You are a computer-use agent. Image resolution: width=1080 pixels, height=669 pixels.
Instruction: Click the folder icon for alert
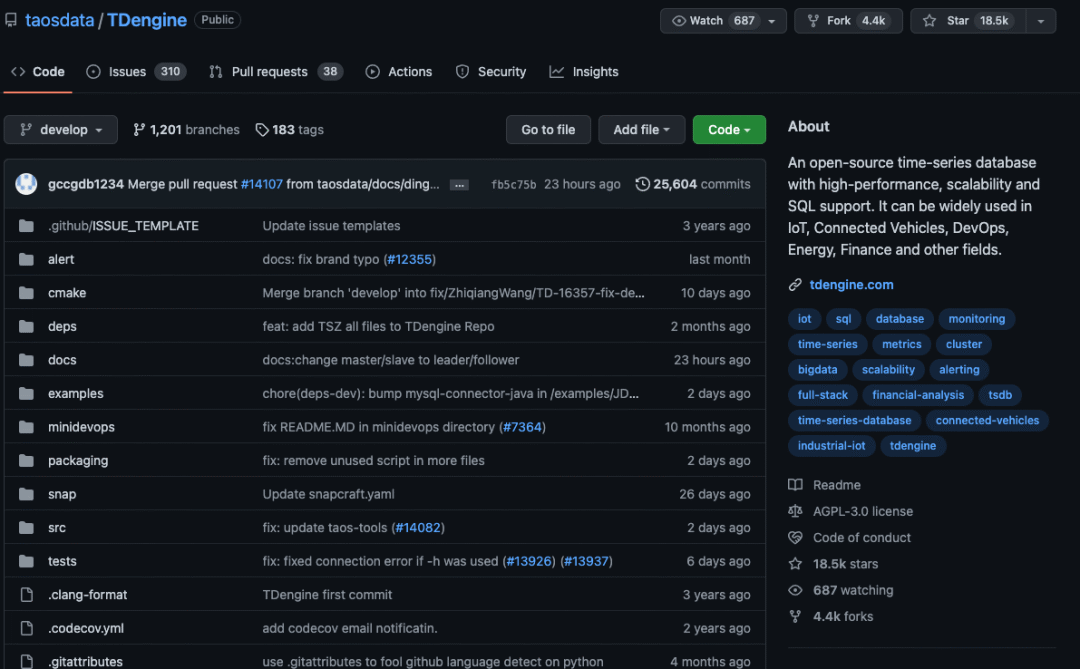[26, 259]
